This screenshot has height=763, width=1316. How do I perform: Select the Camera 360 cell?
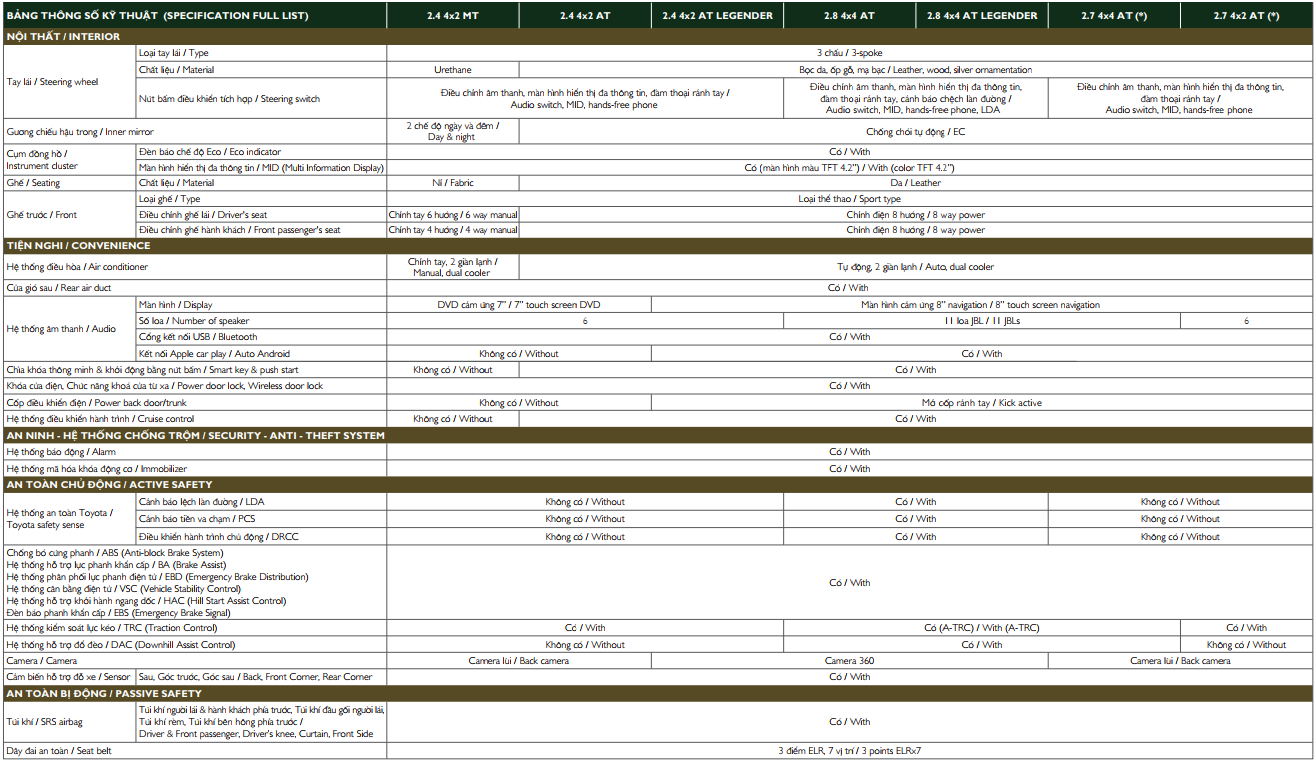tap(849, 661)
